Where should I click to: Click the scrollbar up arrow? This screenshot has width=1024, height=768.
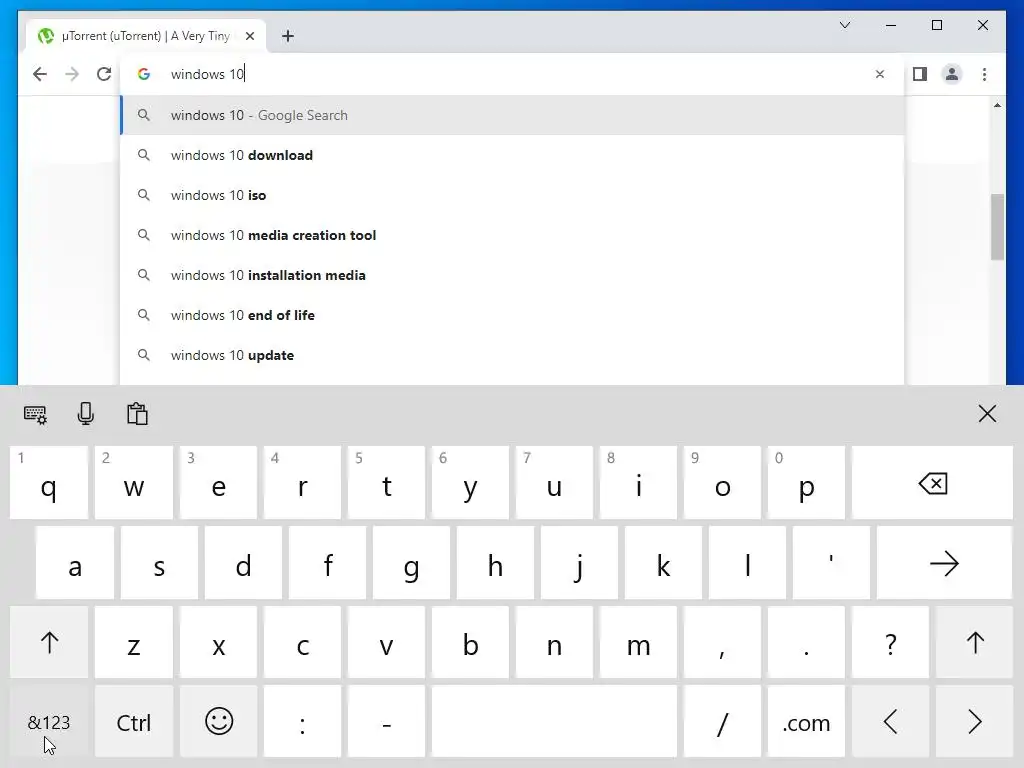pos(997,105)
